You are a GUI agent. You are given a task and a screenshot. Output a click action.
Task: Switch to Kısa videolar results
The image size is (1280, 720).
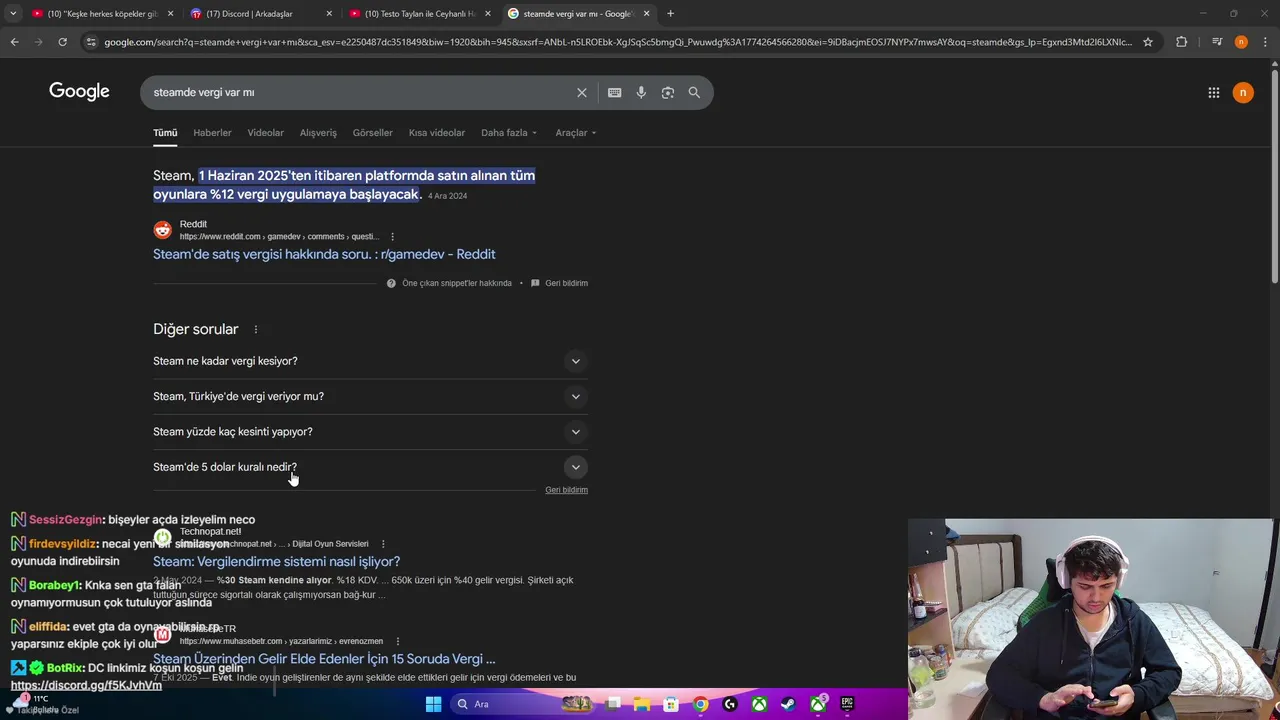coord(437,132)
